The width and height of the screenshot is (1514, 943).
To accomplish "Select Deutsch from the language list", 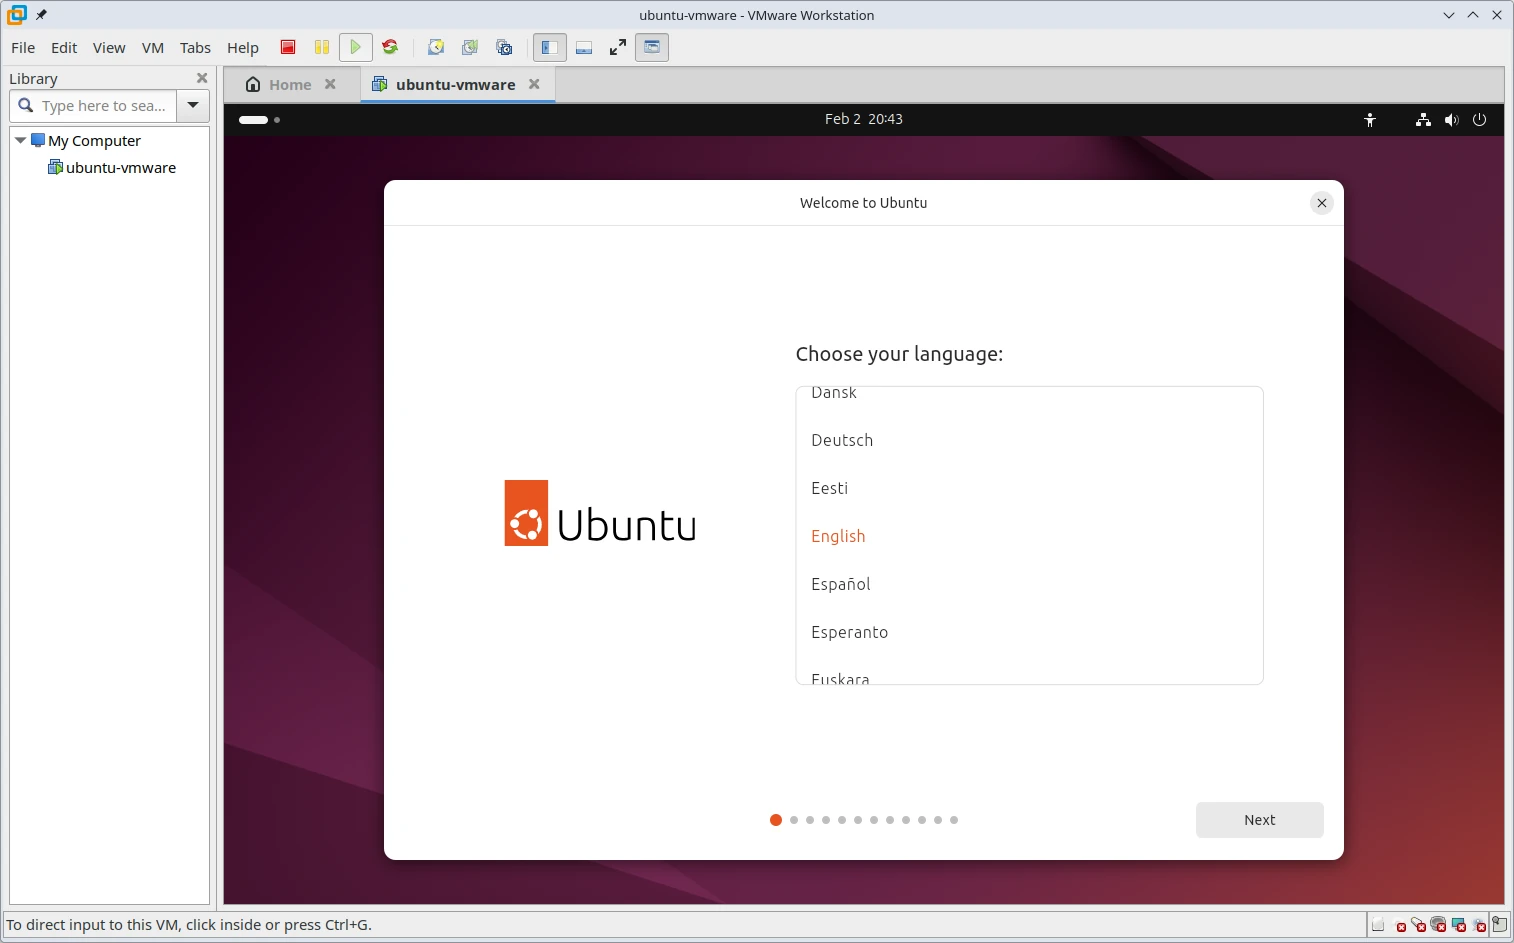I will tap(842, 440).
